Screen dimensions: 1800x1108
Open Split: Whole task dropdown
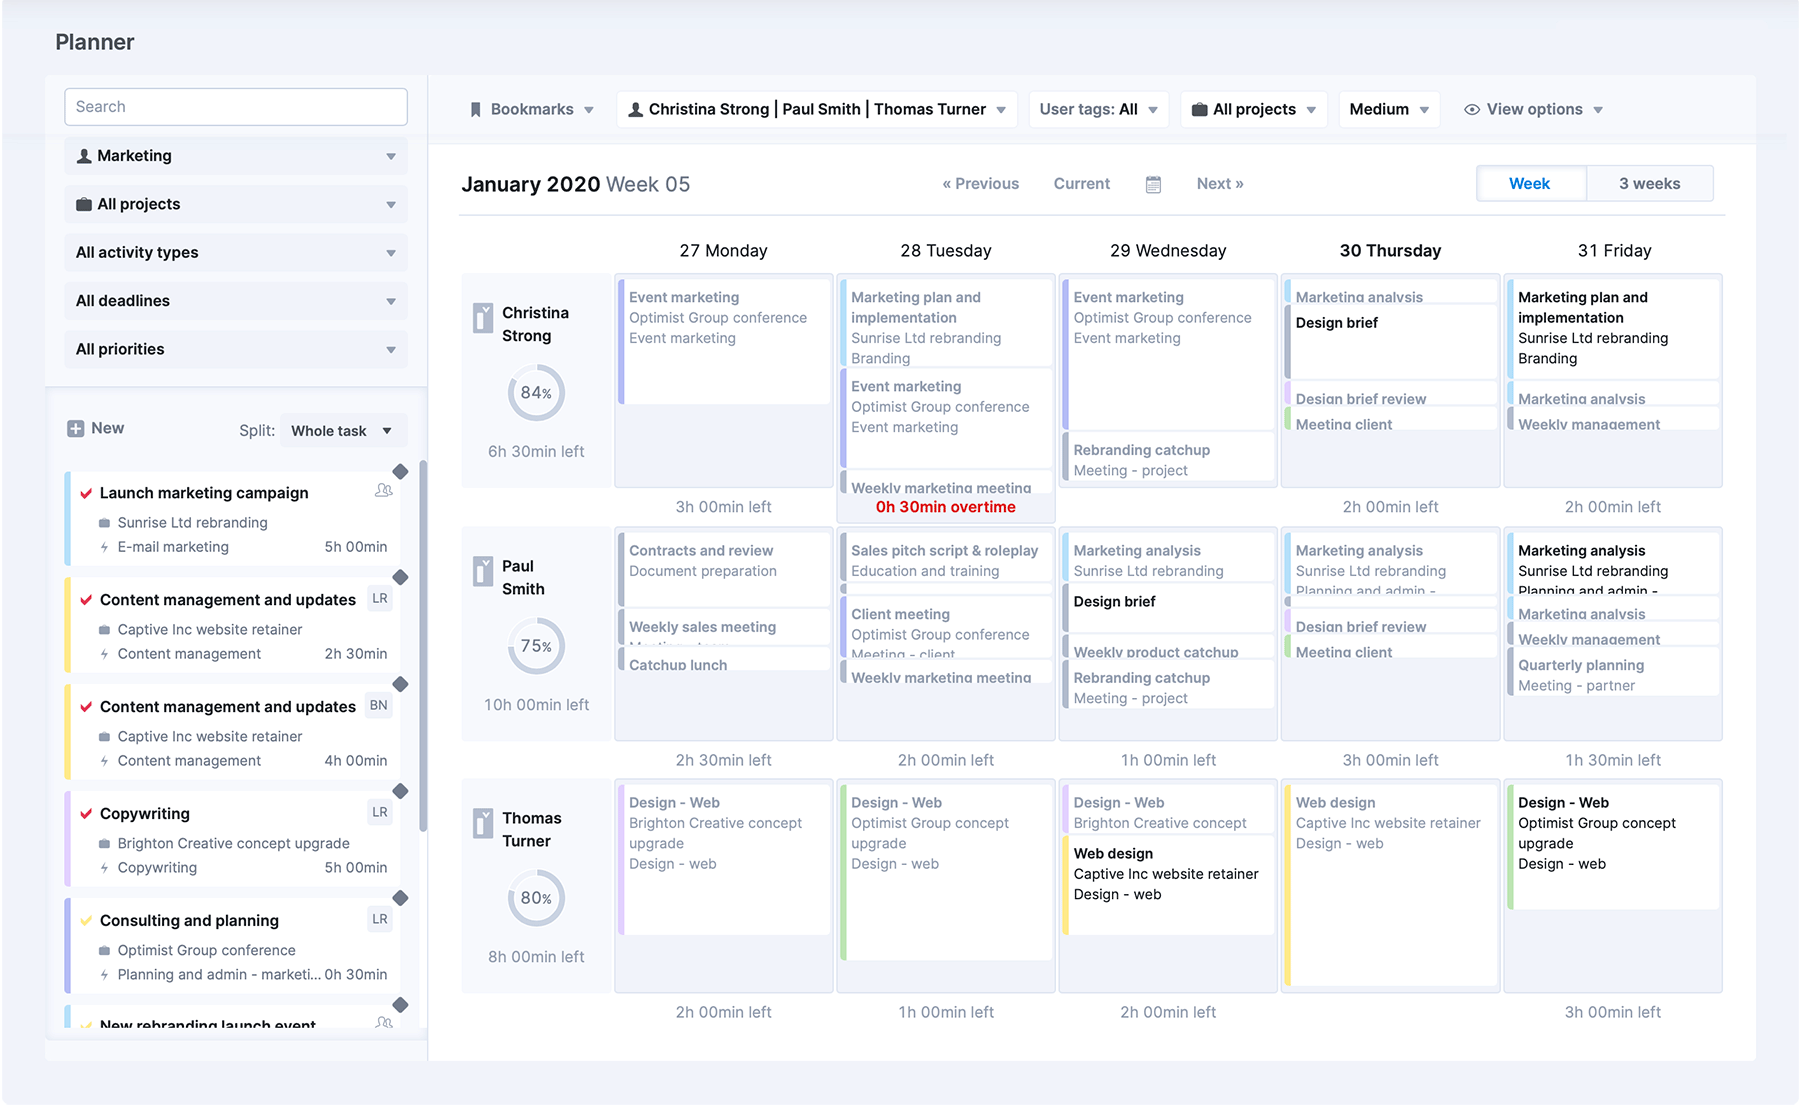(343, 431)
